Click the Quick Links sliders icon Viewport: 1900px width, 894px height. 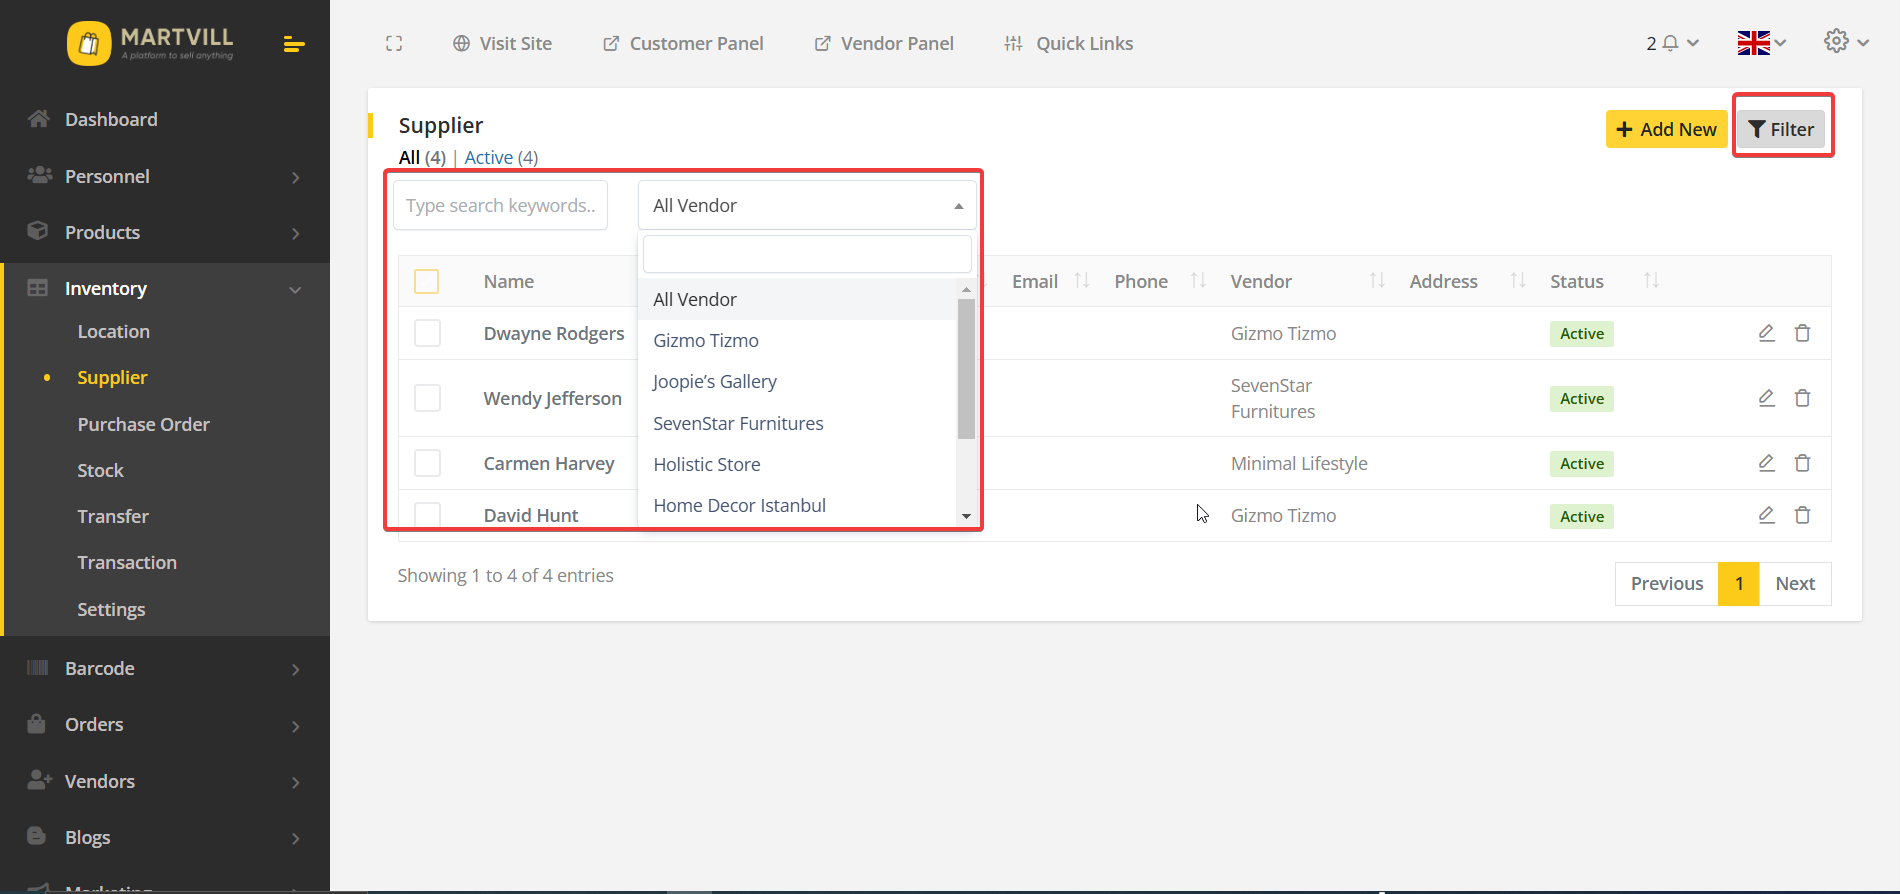(x=1013, y=43)
